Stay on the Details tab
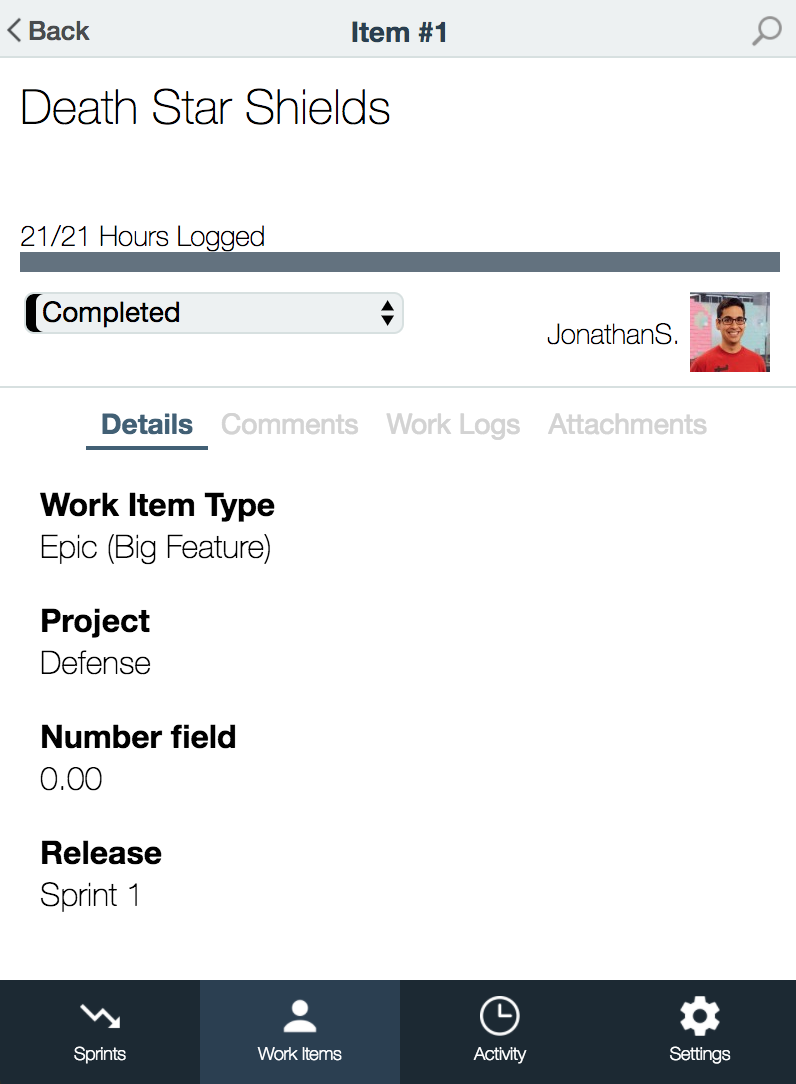Screen dimensions: 796x1084 point(146,424)
